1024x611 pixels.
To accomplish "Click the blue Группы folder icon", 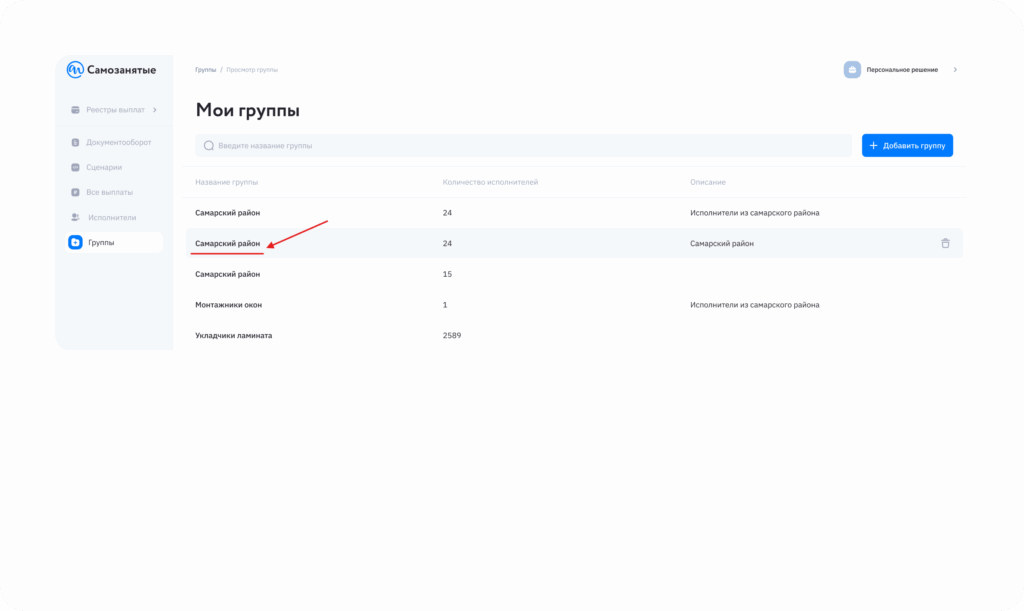I will pos(75,242).
